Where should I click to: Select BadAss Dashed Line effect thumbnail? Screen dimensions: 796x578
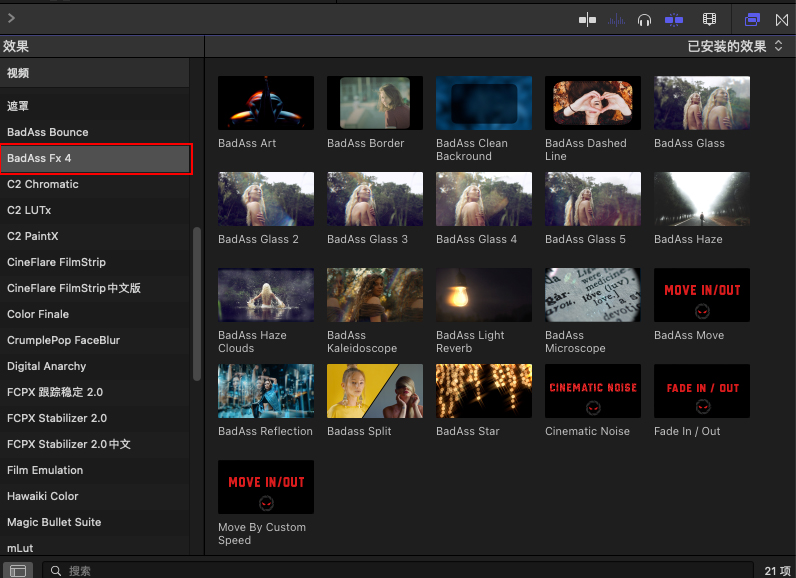click(x=593, y=103)
